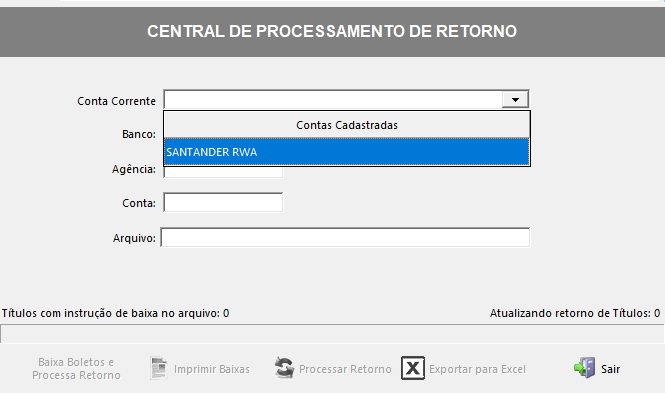665x393 pixels.
Task: Click the Central de Processamento de Retorno header
Action: click(332, 31)
